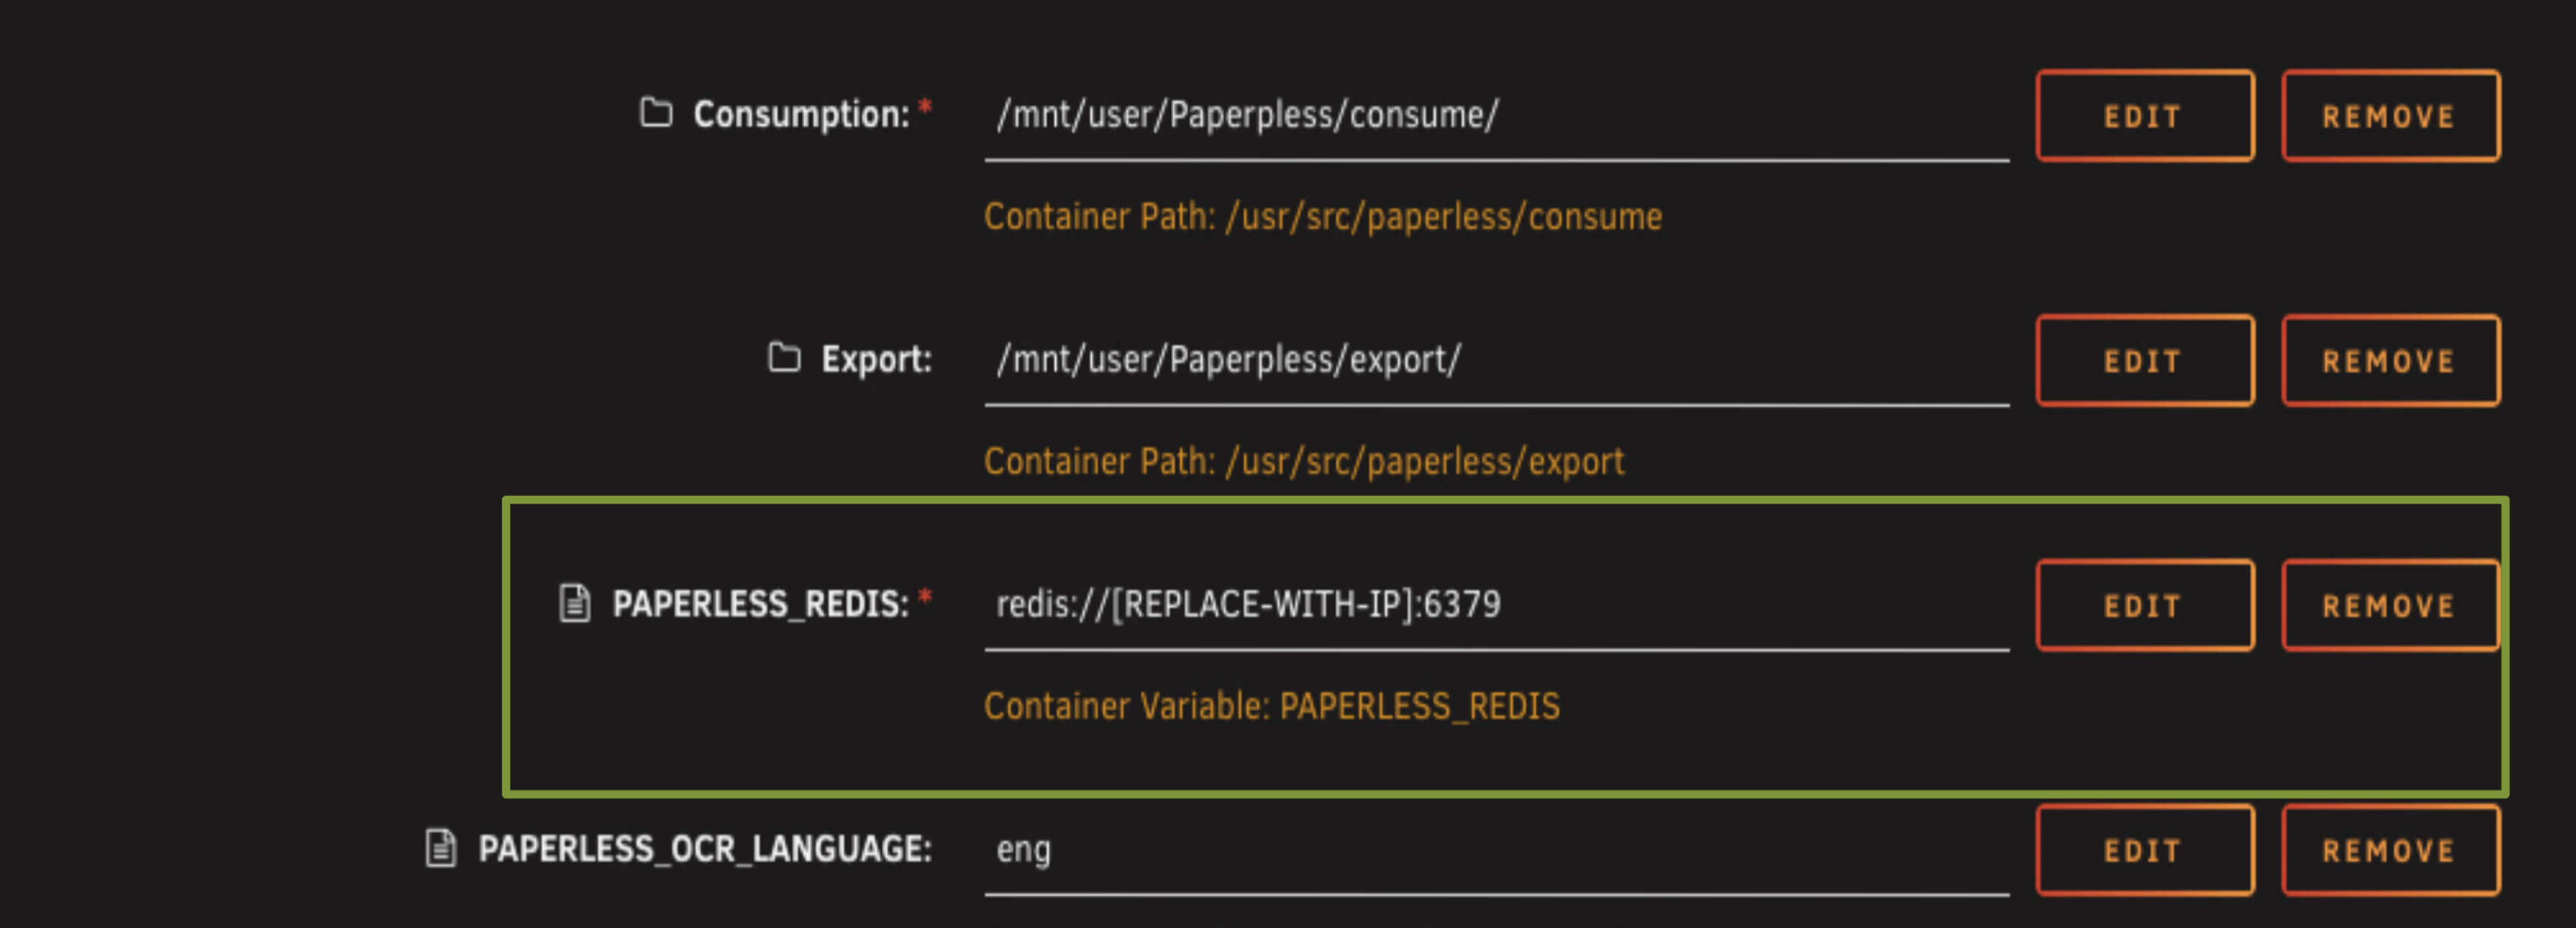Remove the Export path entry
Screen dimensions: 2576x928
tap(2389, 361)
